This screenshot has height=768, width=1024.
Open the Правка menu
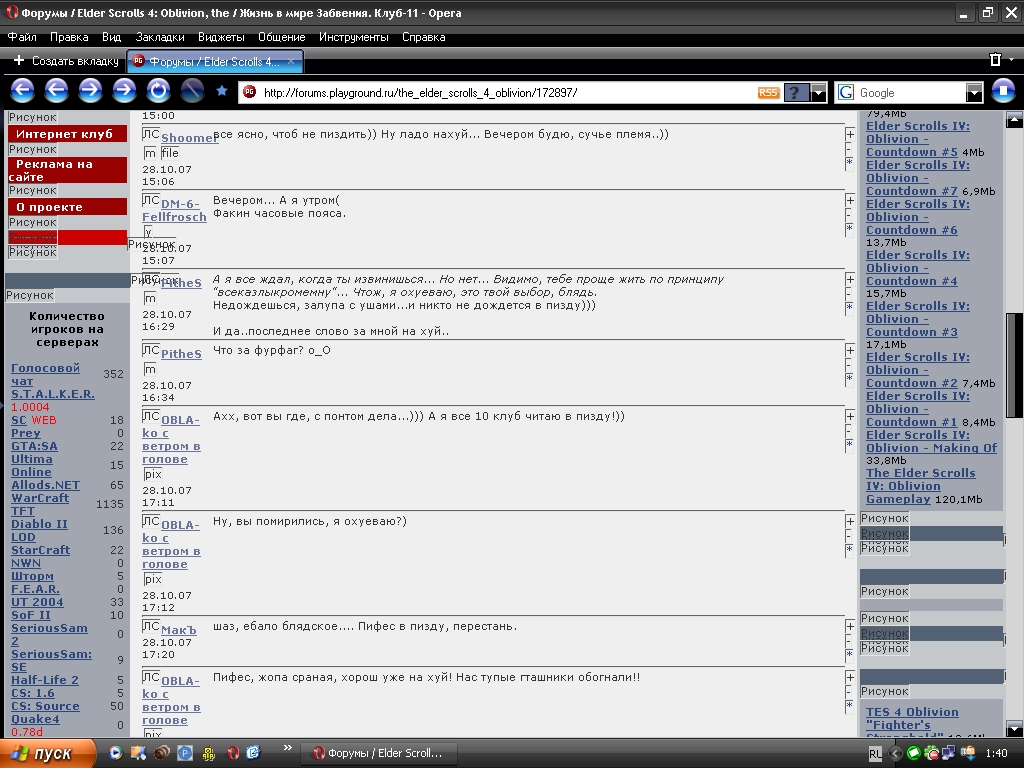(x=69, y=37)
